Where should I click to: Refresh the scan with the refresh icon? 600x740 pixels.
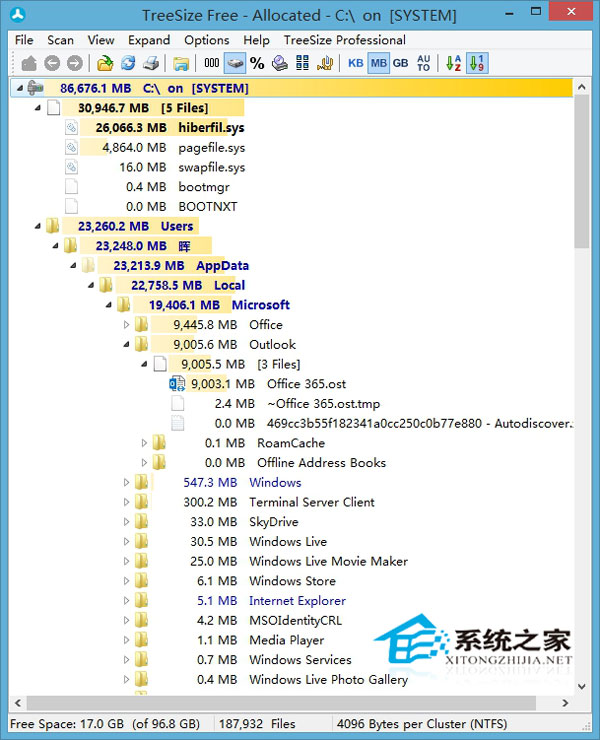128,63
